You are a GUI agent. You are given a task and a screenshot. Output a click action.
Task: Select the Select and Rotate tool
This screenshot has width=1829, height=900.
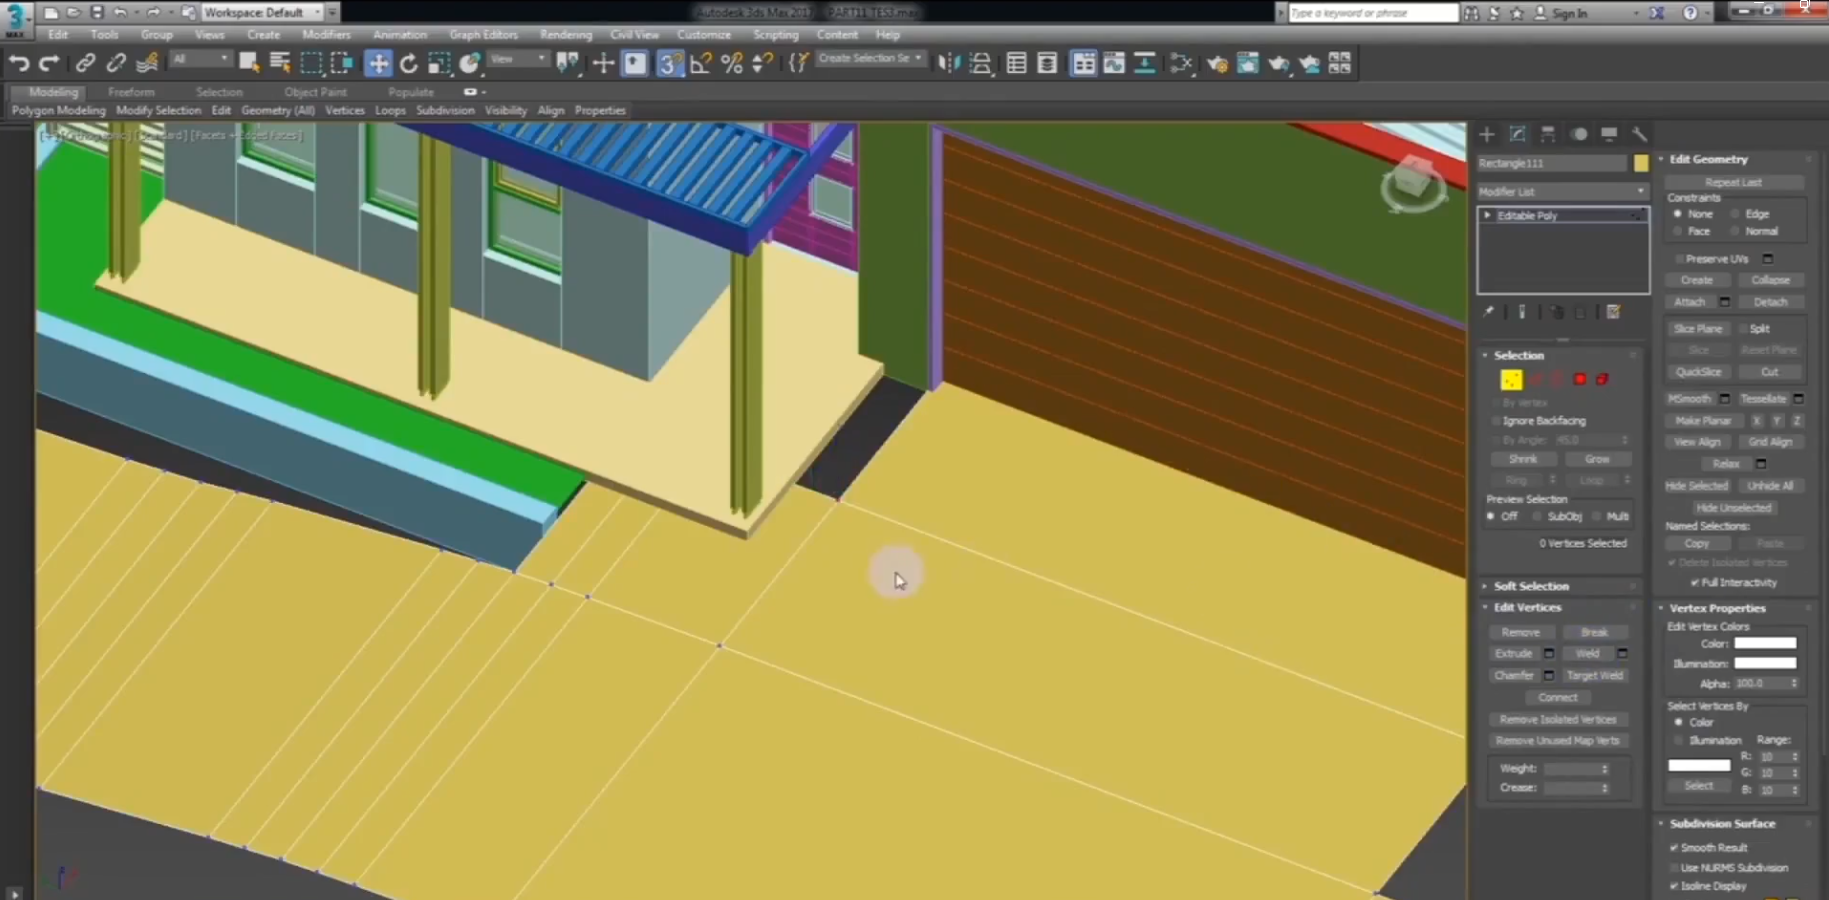(408, 63)
